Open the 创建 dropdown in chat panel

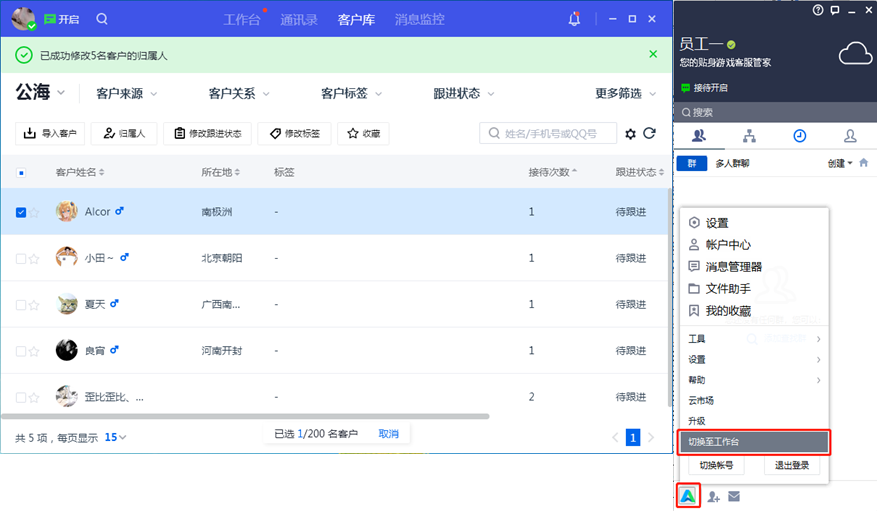[840, 163]
